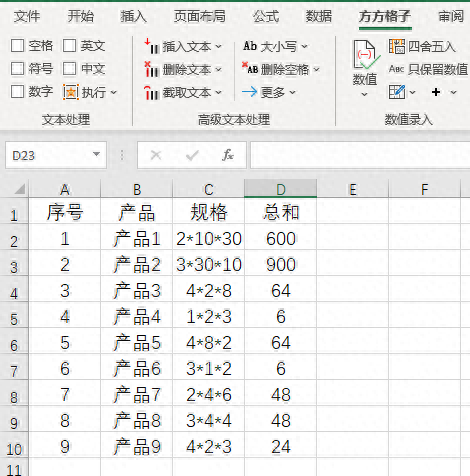Click the 插入文本 insert text icon

coord(151,46)
